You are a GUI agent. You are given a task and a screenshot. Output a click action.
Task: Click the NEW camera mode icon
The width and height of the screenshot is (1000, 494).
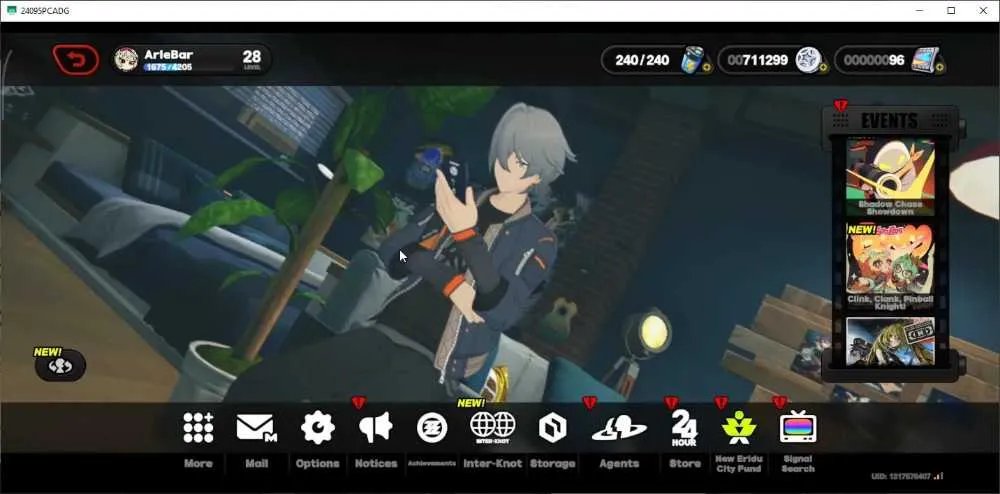(60, 366)
